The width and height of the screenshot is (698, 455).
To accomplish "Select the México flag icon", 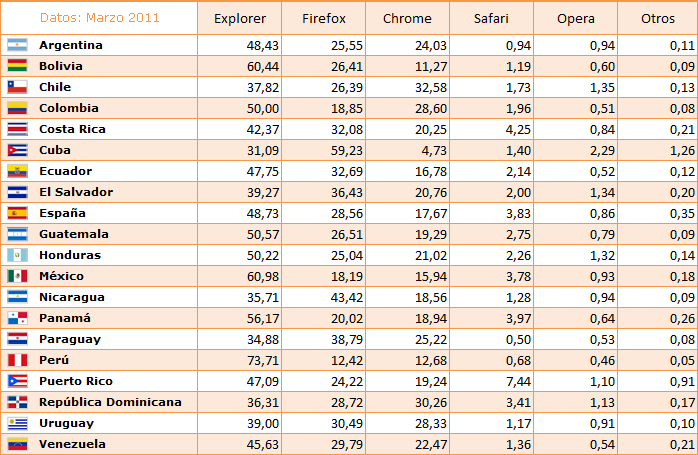I will 17,276.
